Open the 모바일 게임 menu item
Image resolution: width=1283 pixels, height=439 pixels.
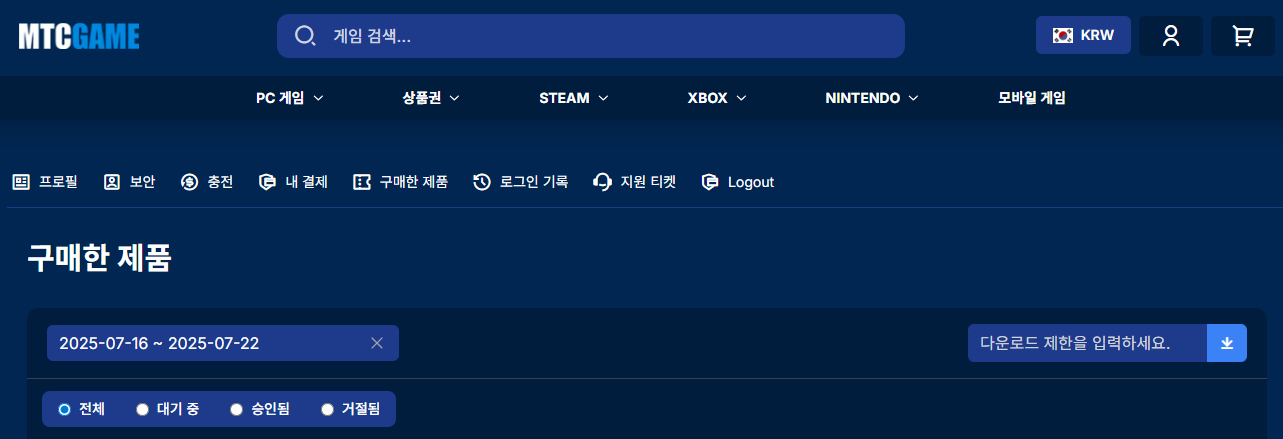pyautogui.click(x=1031, y=98)
